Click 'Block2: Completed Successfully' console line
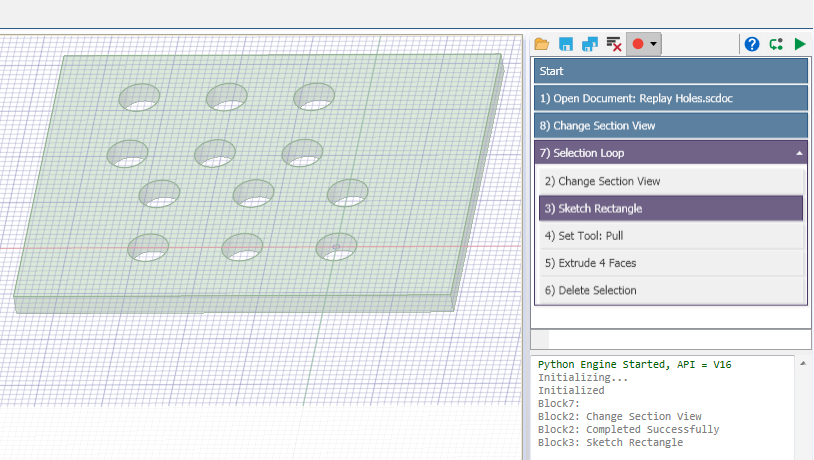Screen dimensions: 814x460 pos(628,429)
